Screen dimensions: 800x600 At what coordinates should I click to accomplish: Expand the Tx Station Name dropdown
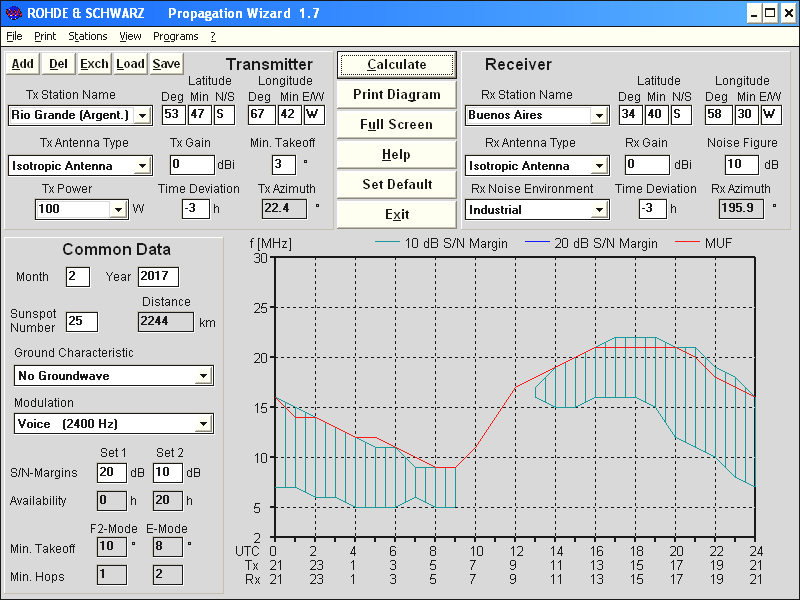[142, 115]
